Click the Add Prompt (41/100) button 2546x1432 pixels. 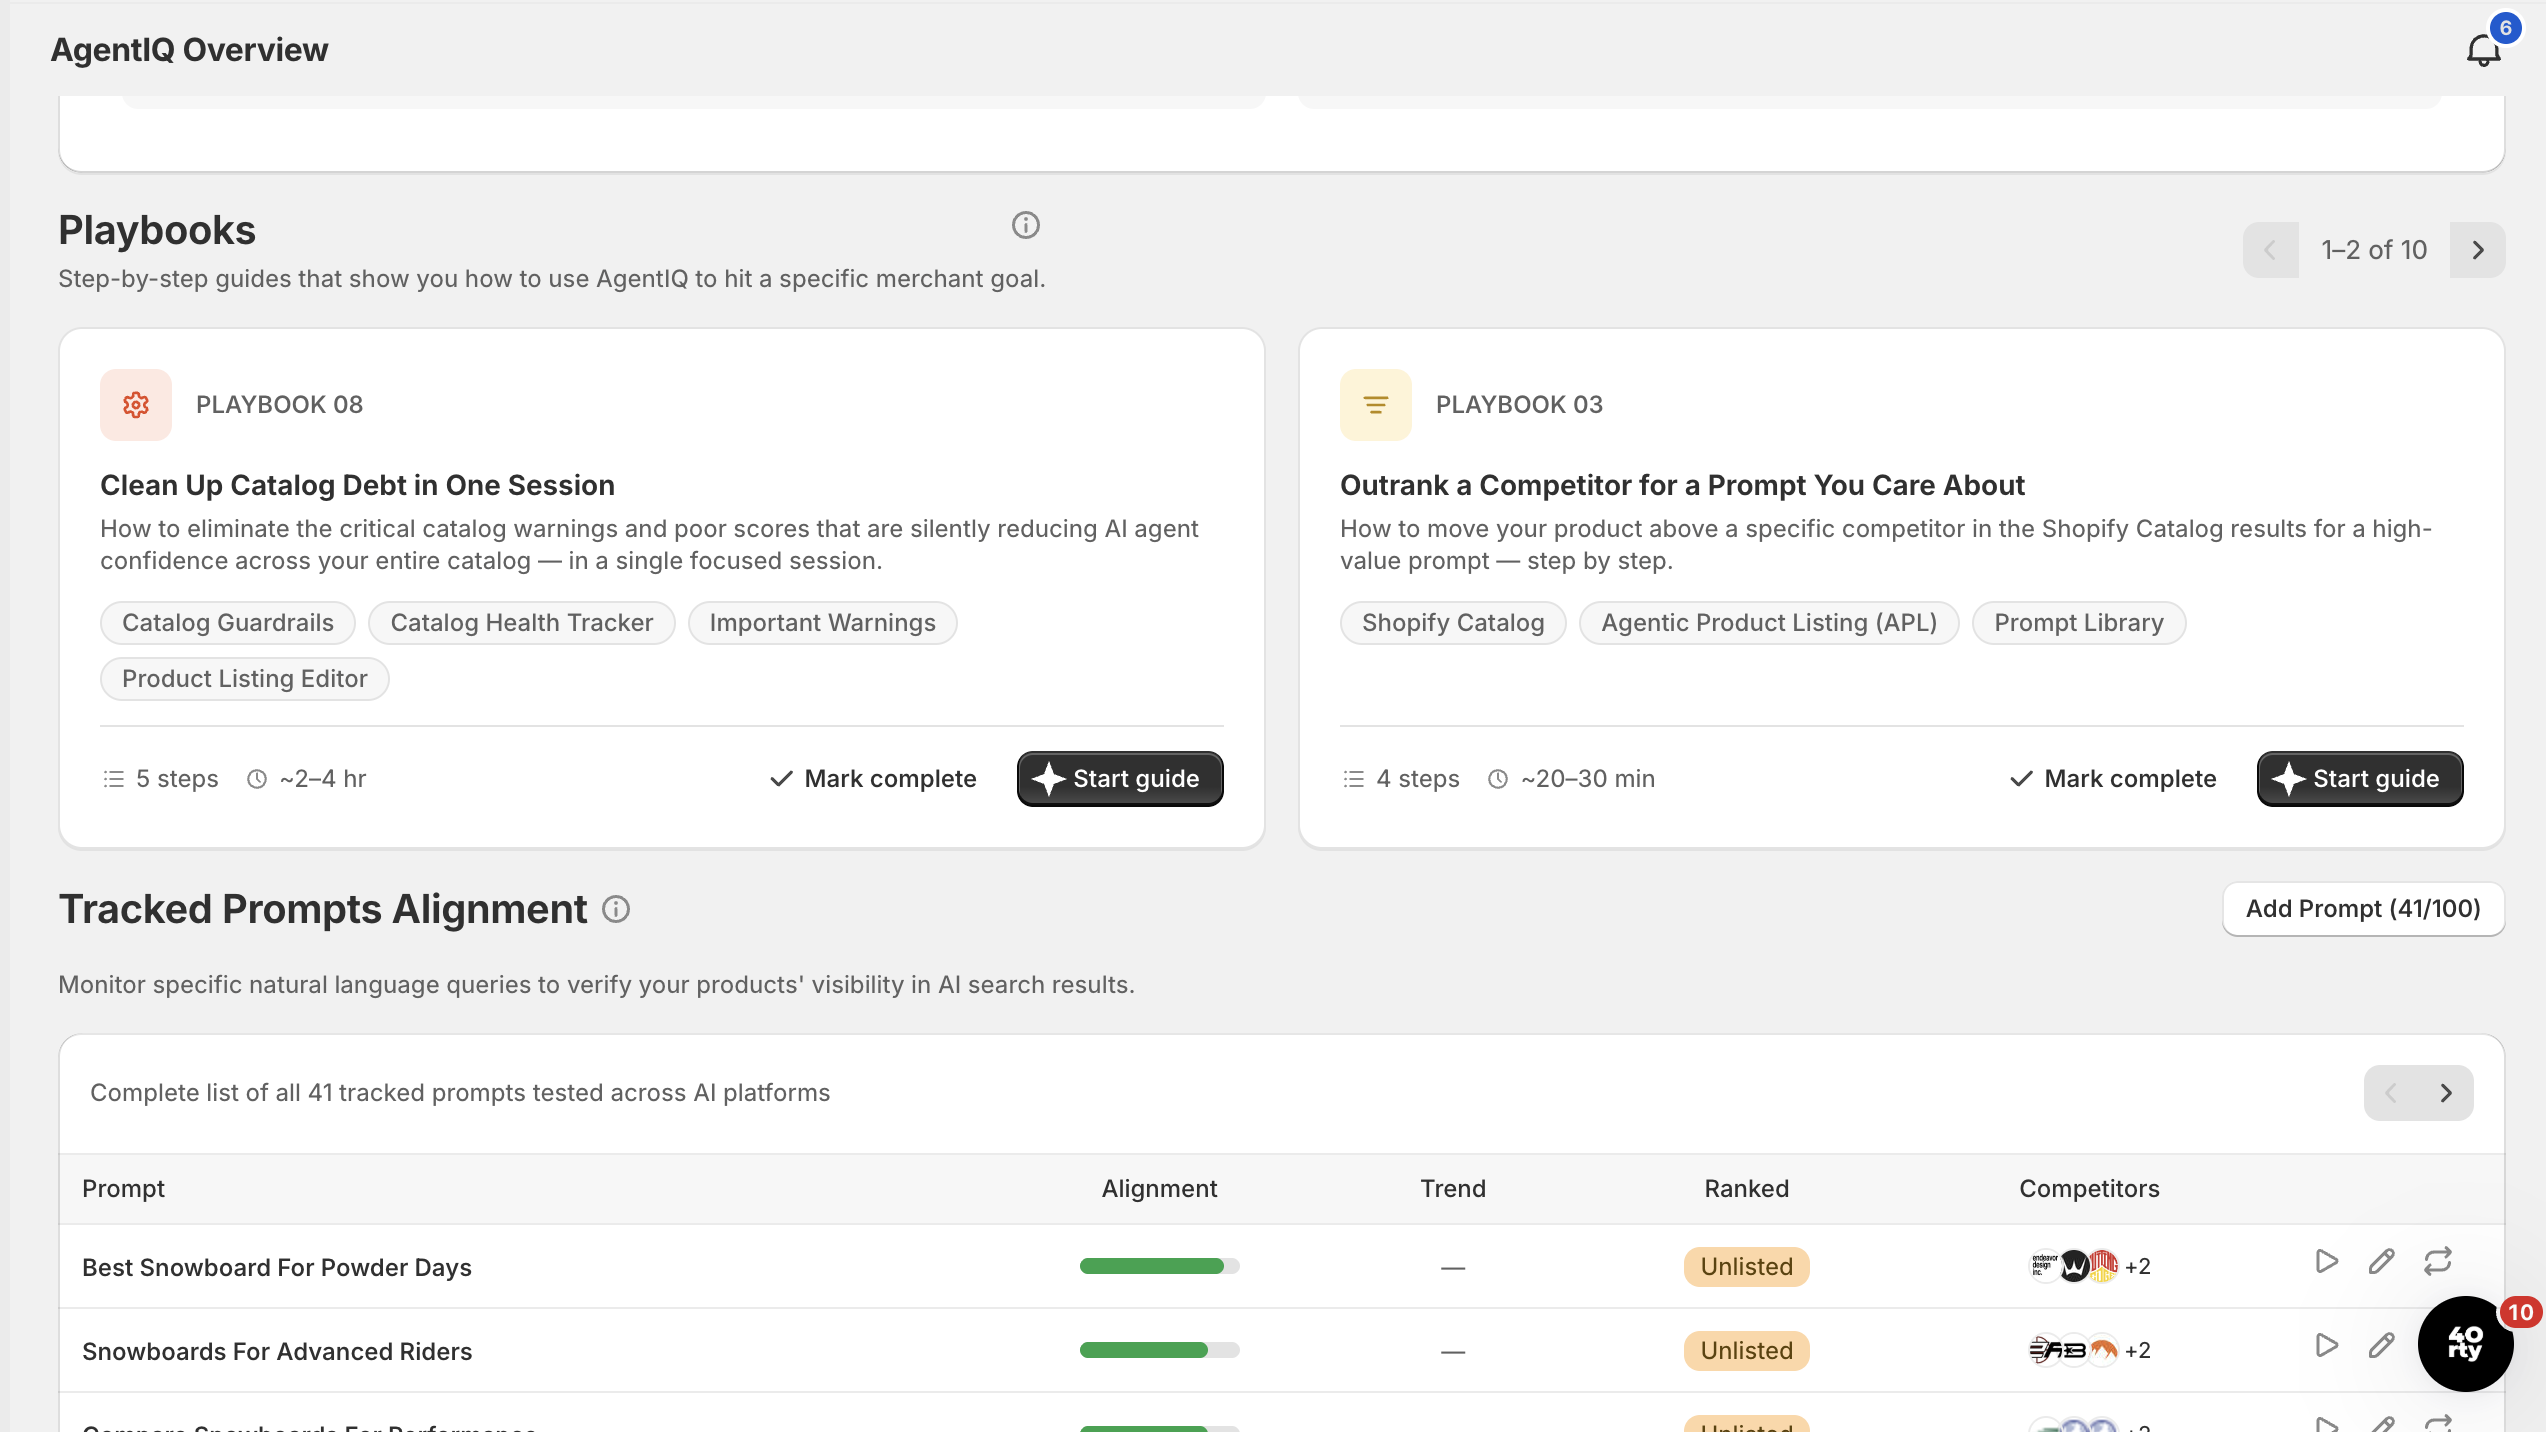point(2363,909)
